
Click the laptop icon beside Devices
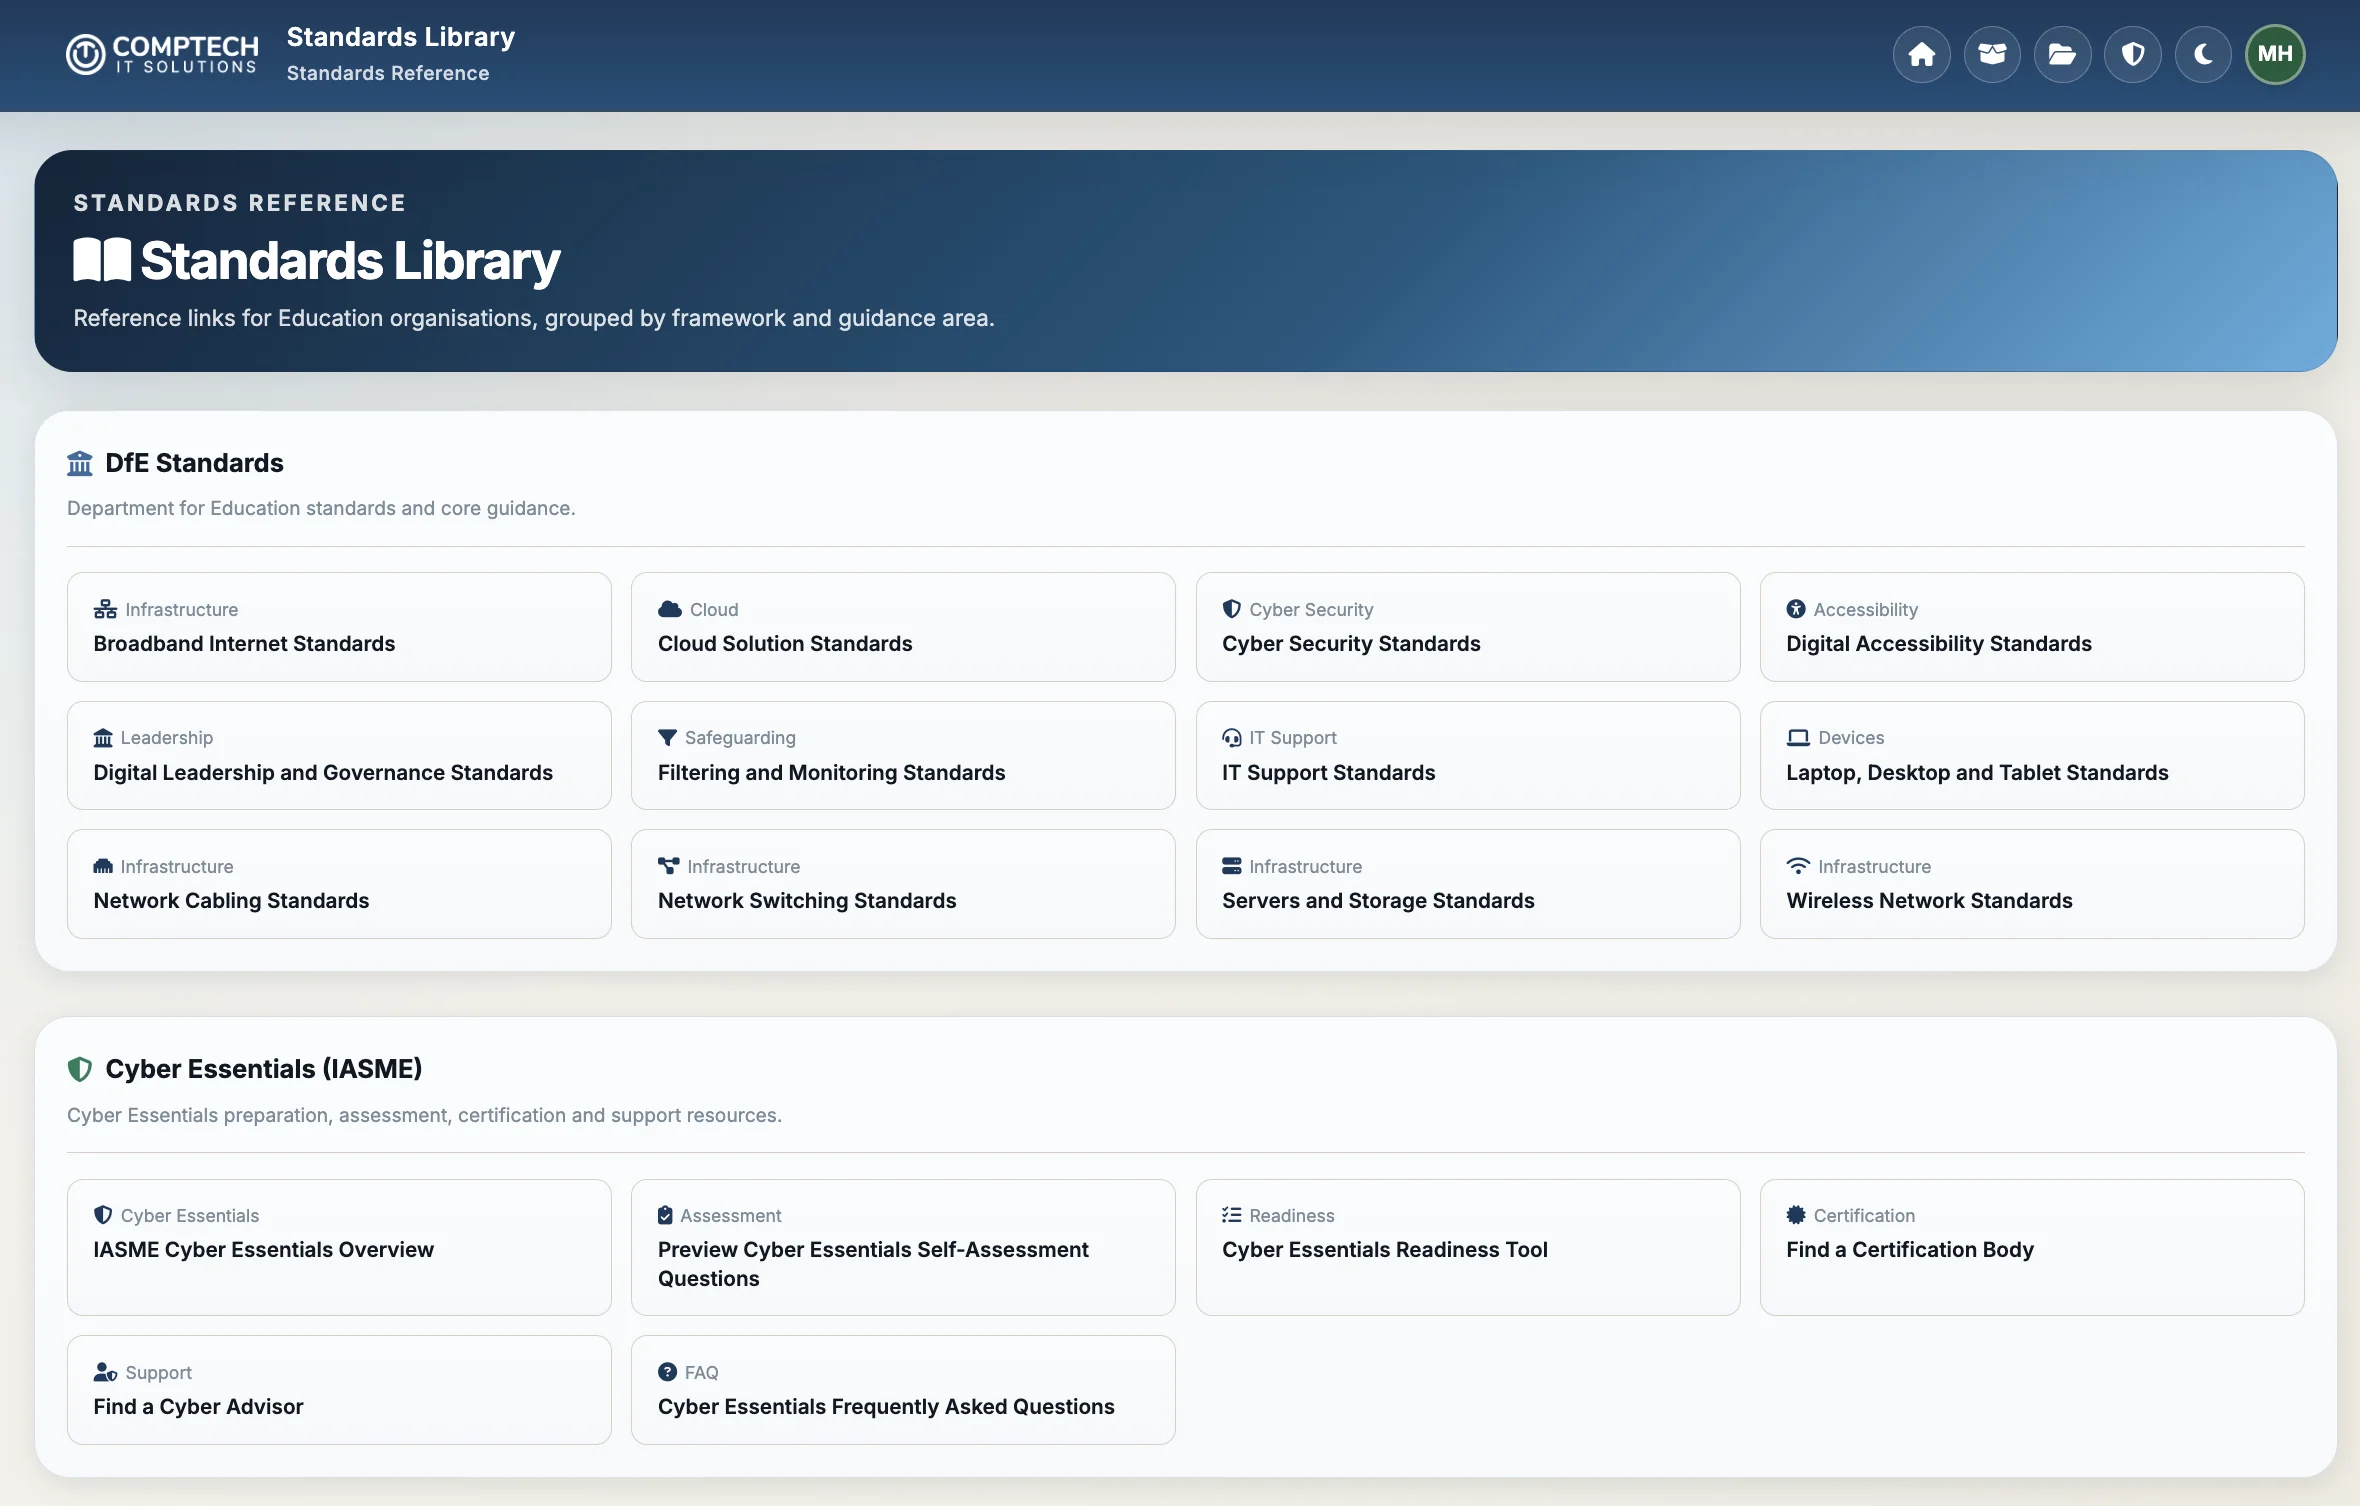click(1798, 738)
